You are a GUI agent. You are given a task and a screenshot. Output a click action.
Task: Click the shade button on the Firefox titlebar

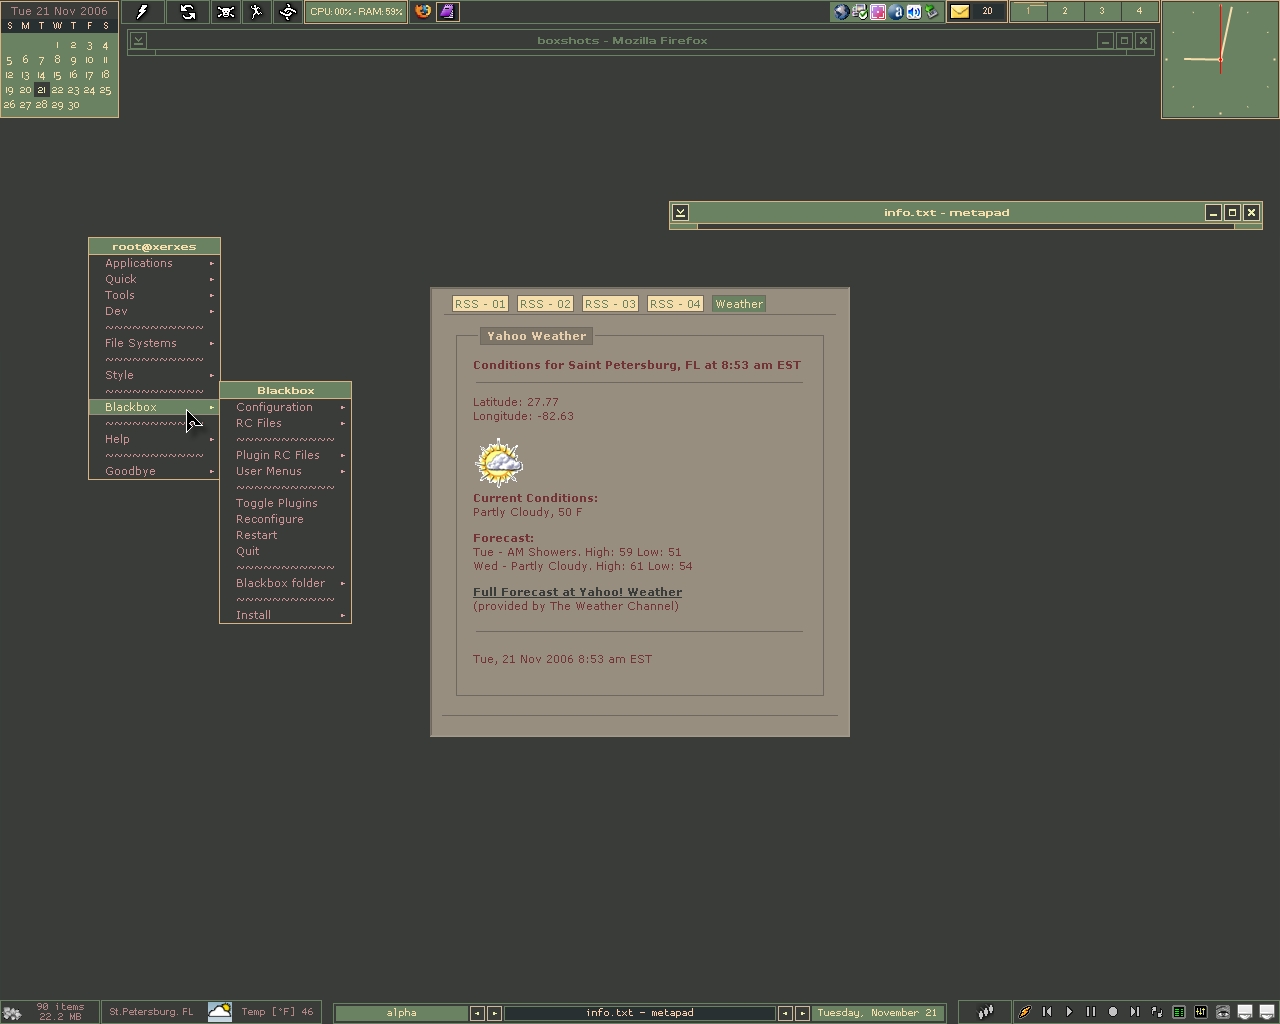pos(138,41)
